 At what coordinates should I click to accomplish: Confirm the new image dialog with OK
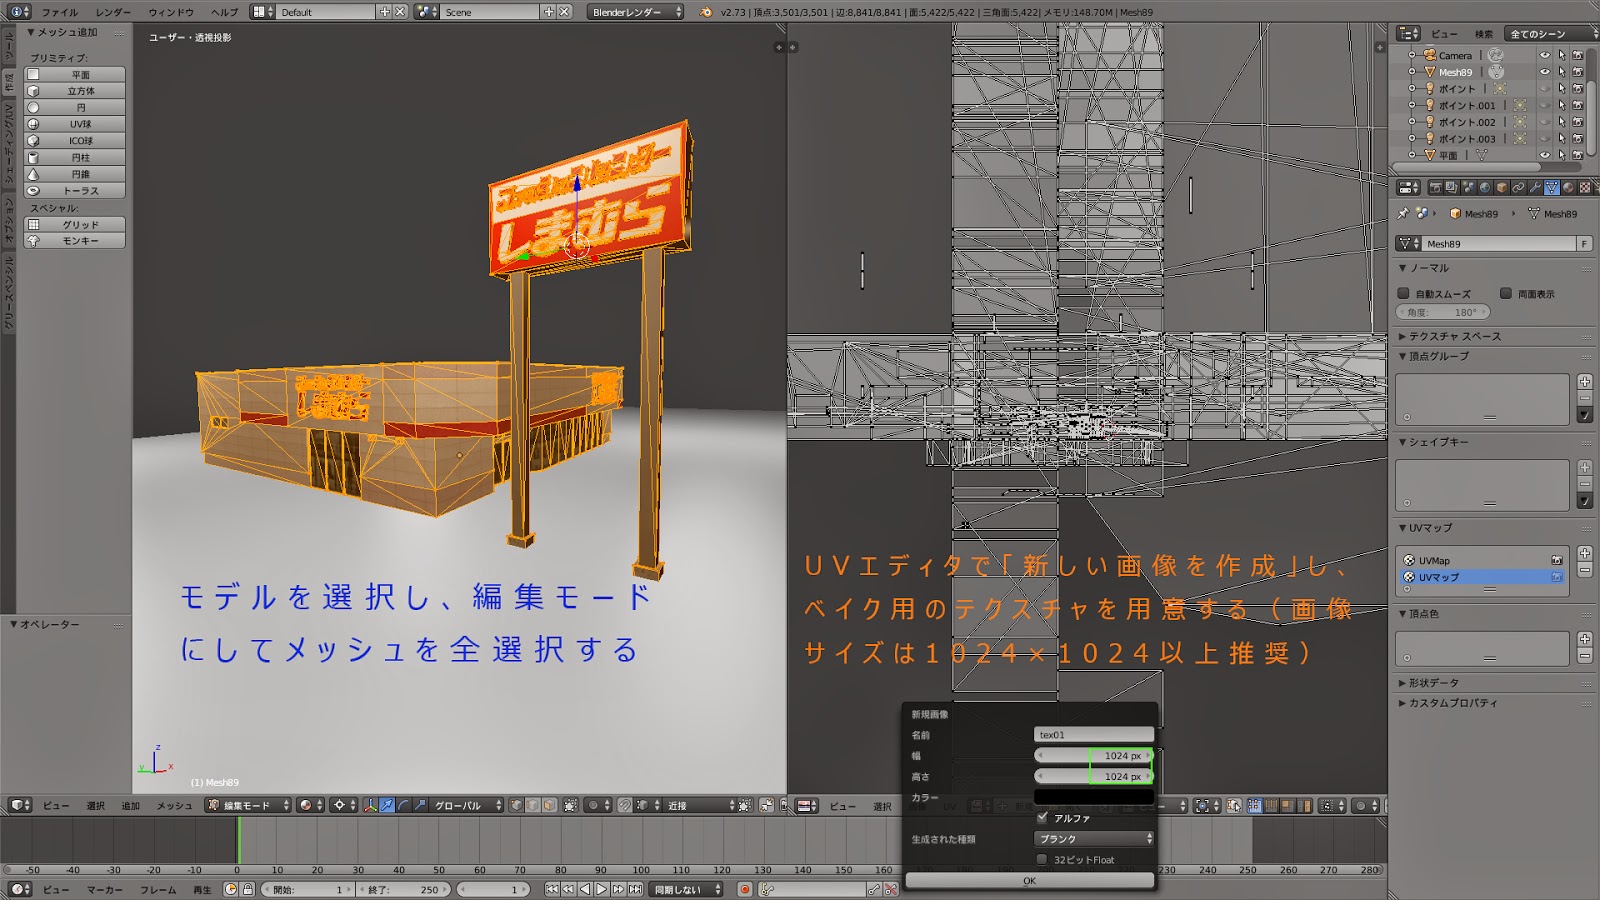click(x=1030, y=881)
